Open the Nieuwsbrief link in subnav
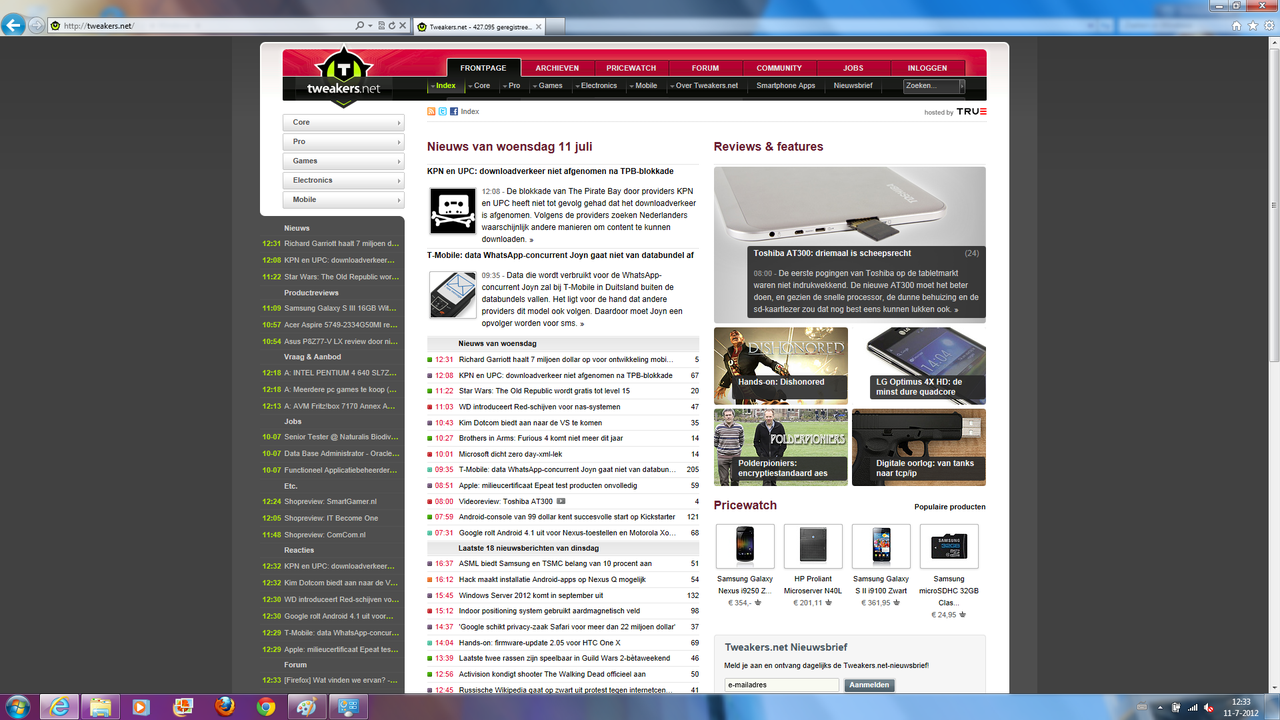This screenshot has width=1280, height=720. (x=853, y=86)
